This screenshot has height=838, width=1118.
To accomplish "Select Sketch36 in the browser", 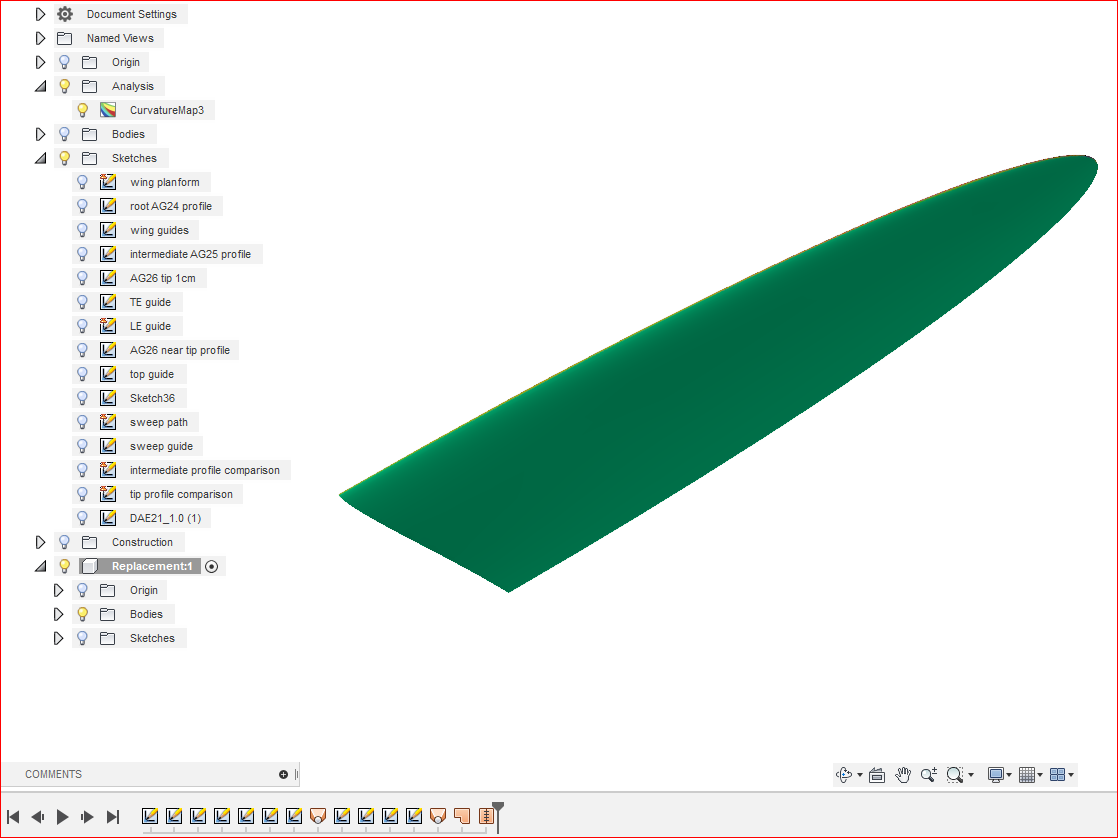I will tap(152, 398).
